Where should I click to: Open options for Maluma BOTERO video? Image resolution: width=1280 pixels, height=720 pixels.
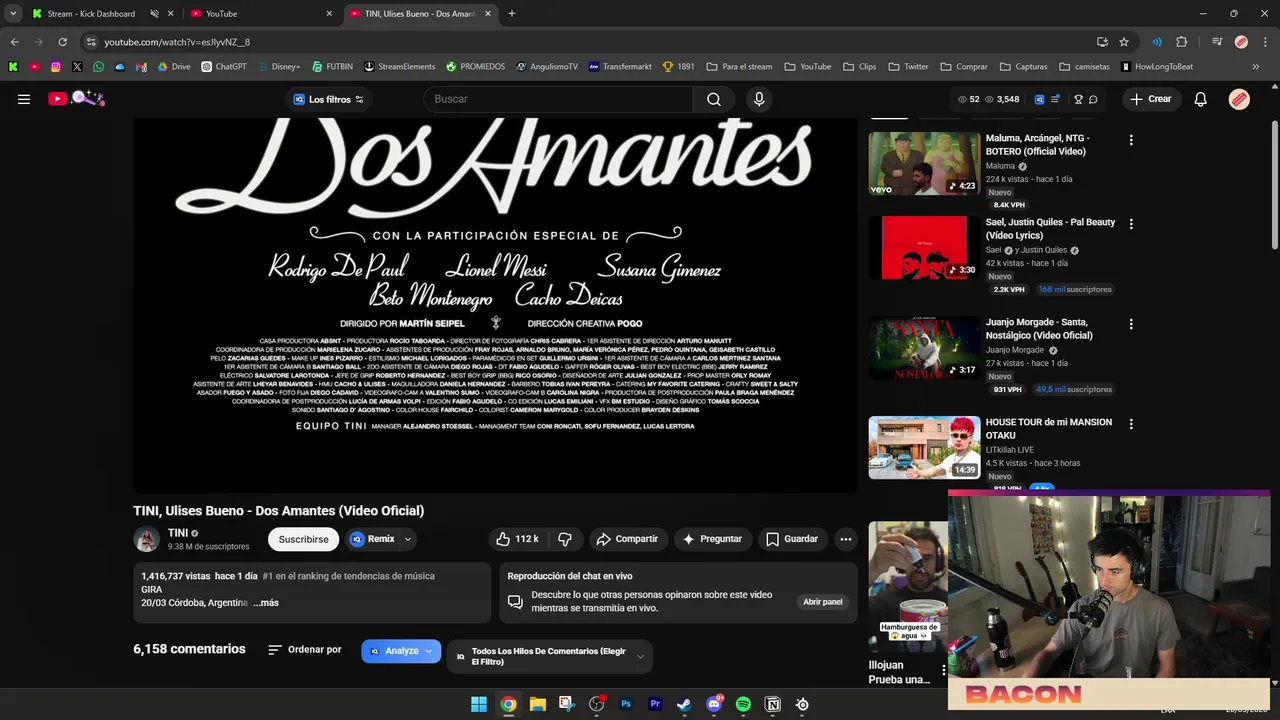point(1131,140)
